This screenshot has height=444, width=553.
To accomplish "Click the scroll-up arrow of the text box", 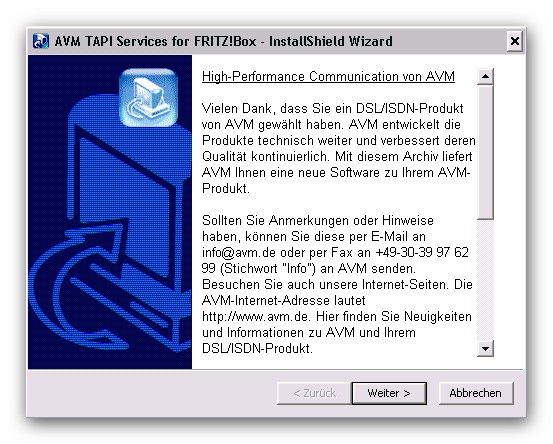I will pos(485,76).
